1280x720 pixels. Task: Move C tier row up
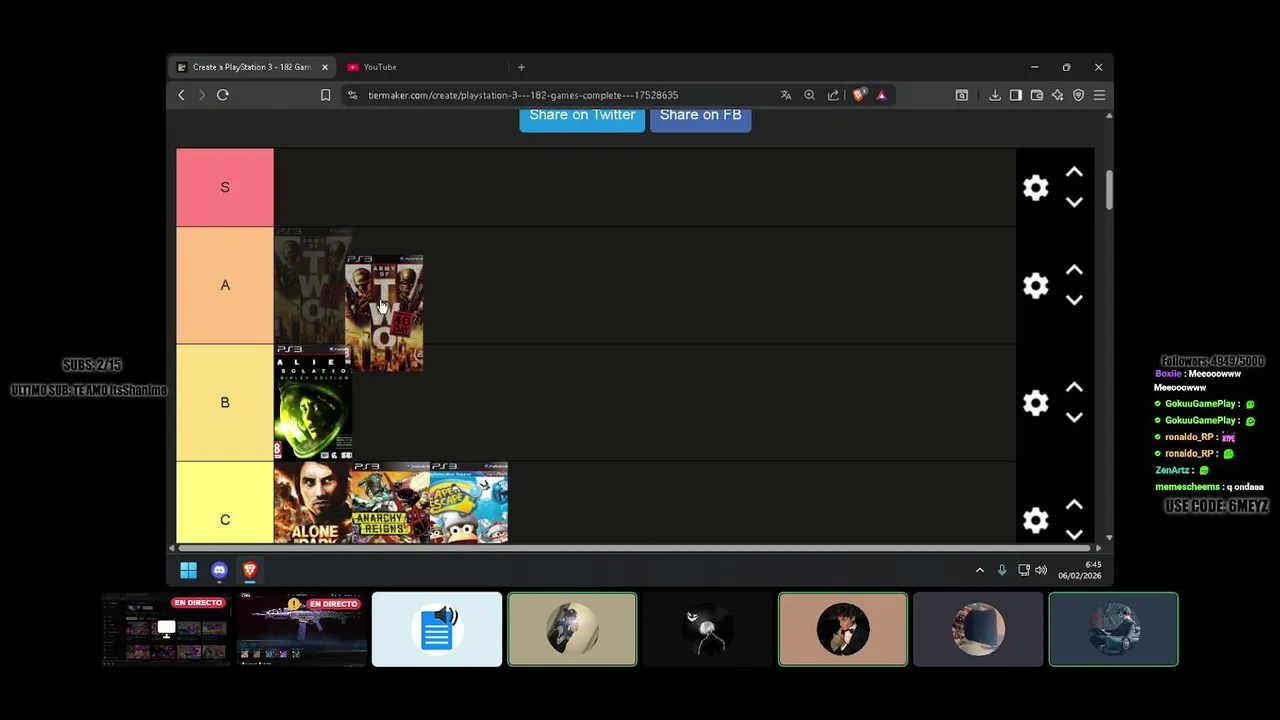[x=1074, y=505]
